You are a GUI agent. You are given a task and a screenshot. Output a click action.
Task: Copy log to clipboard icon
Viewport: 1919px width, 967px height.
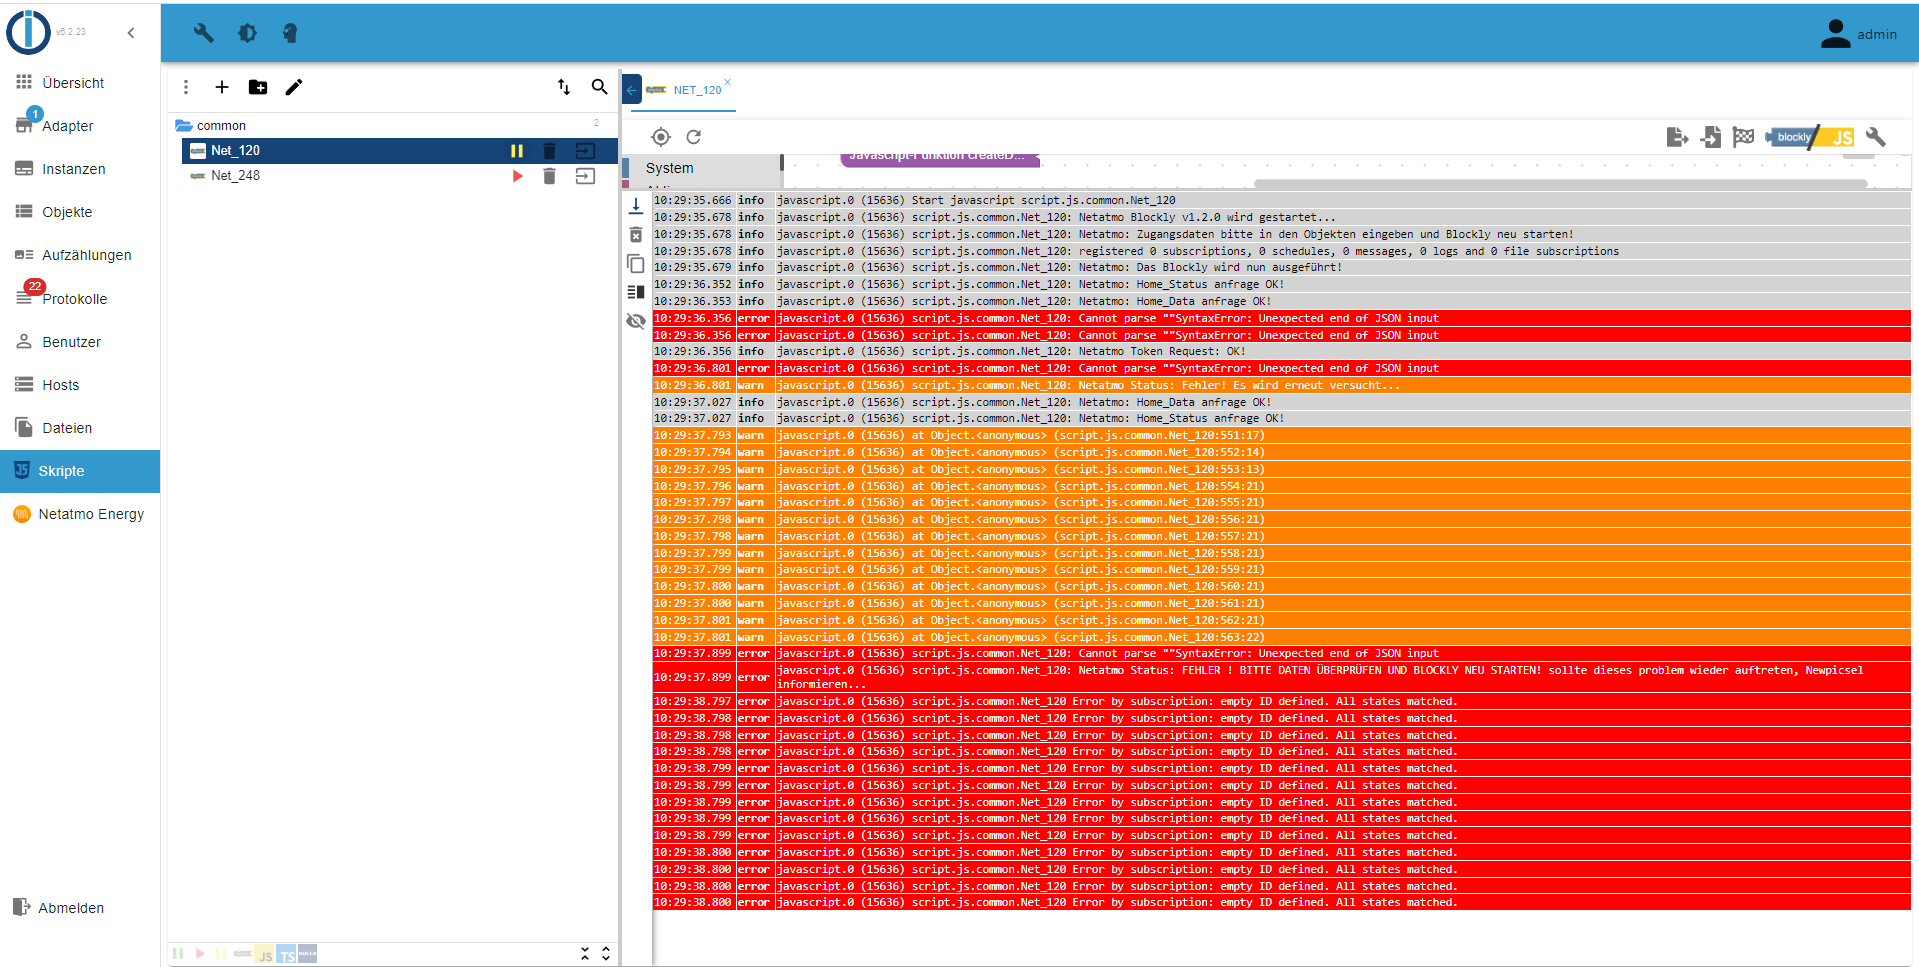coord(636,264)
